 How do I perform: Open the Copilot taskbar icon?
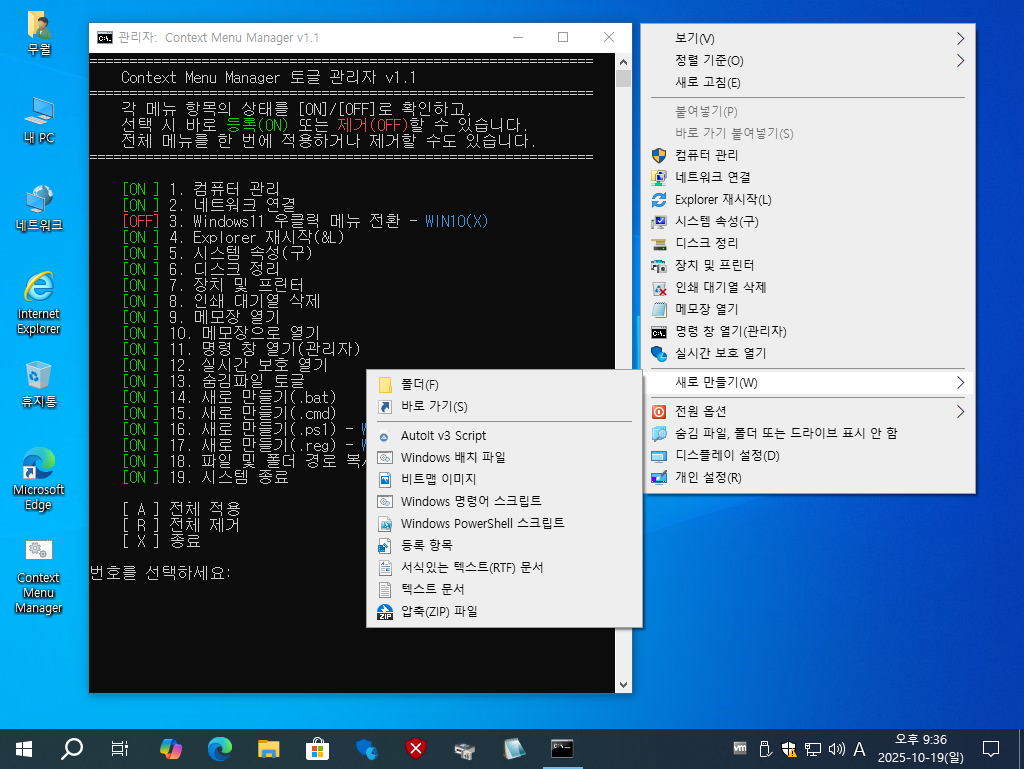[x=170, y=749]
